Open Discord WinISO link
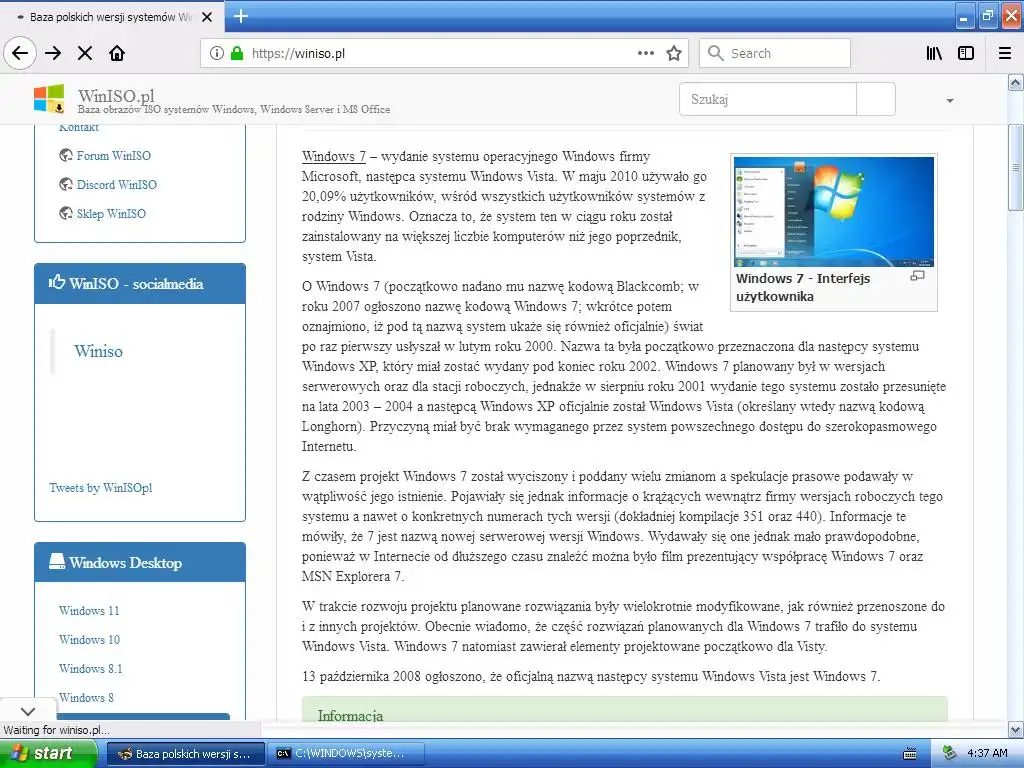The height and width of the screenshot is (768, 1024). (117, 184)
